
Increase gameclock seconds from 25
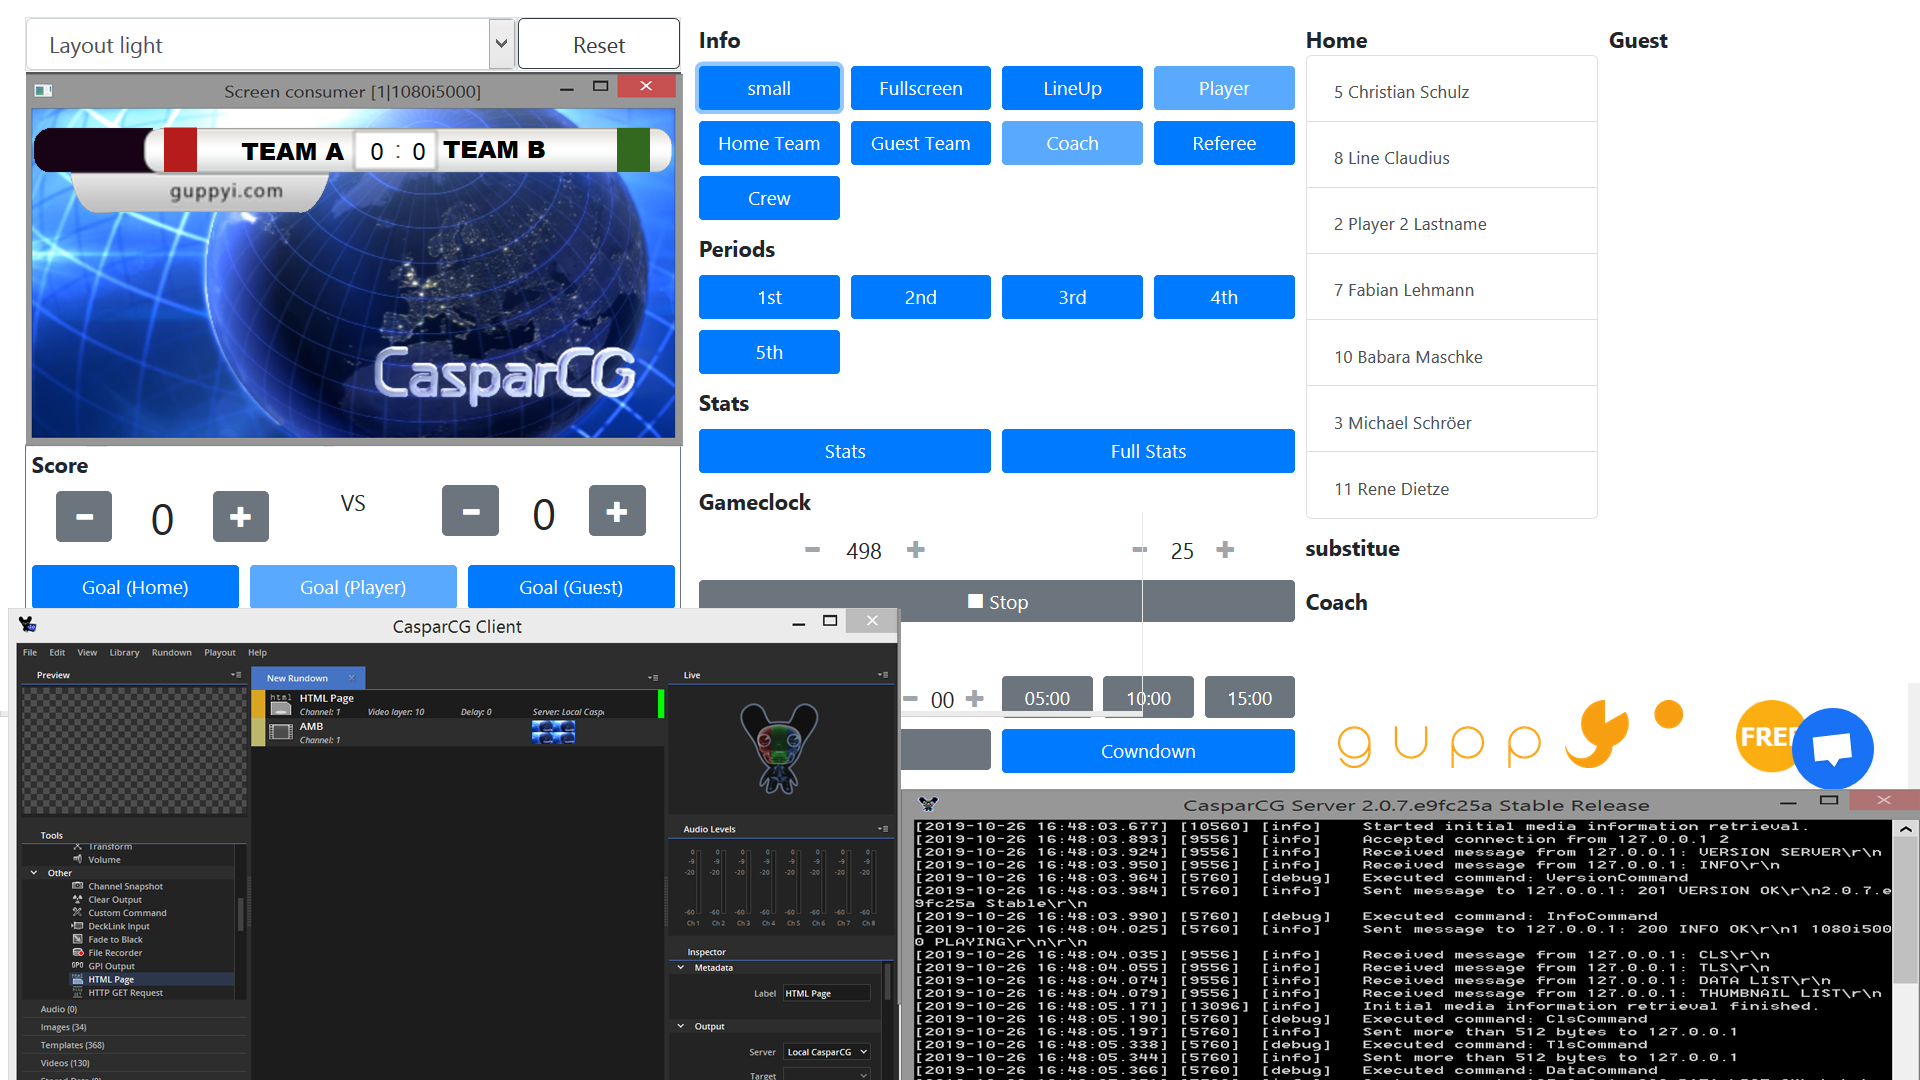tap(1225, 550)
